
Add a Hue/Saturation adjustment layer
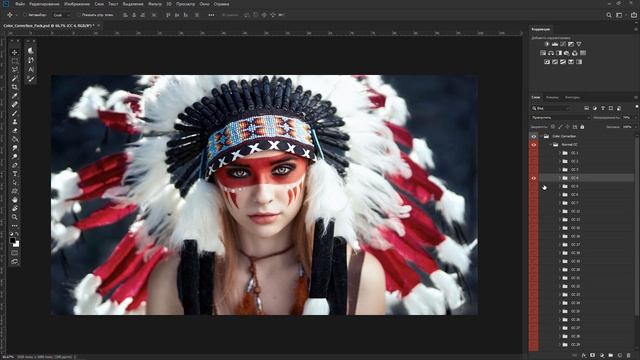pos(543,53)
